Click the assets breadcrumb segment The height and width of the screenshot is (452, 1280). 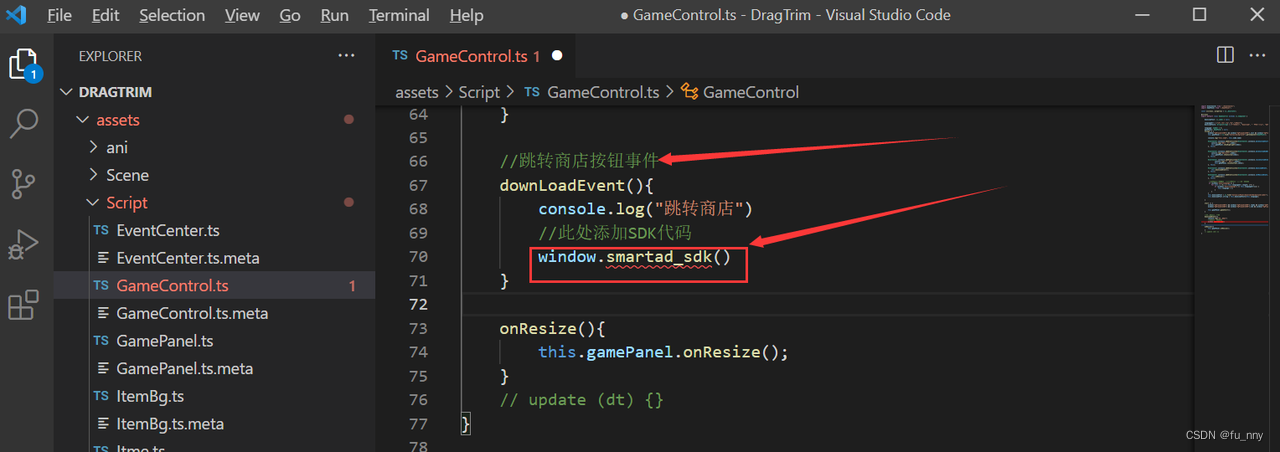pos(417,92)
